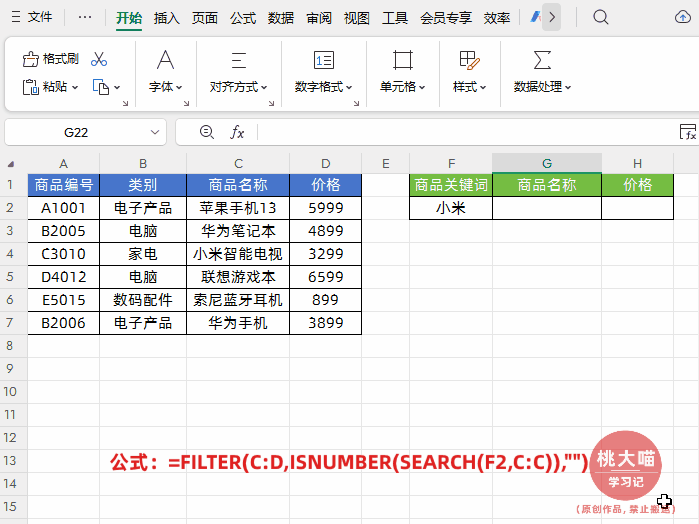Screen dimensions: 699x524
Task: Open the font settings dialog launcher
Action: coord(186,103)
